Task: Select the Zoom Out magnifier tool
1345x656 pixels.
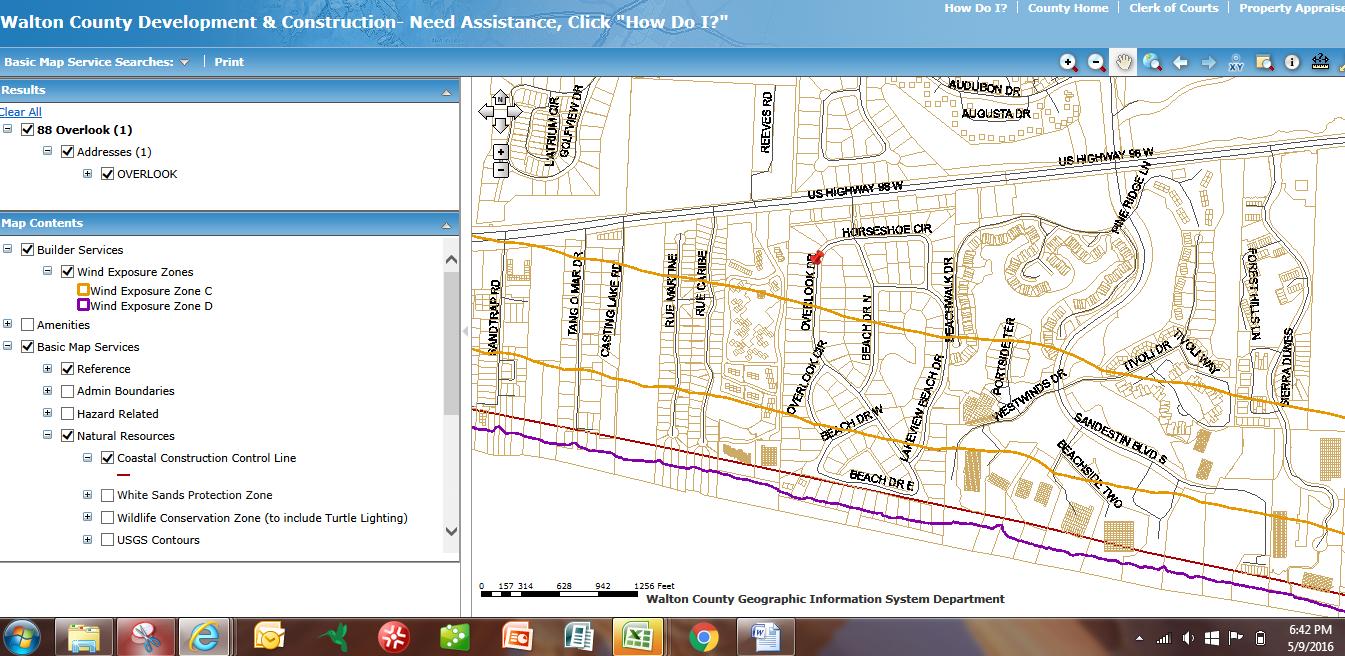Action: (x=1096, y=62)
